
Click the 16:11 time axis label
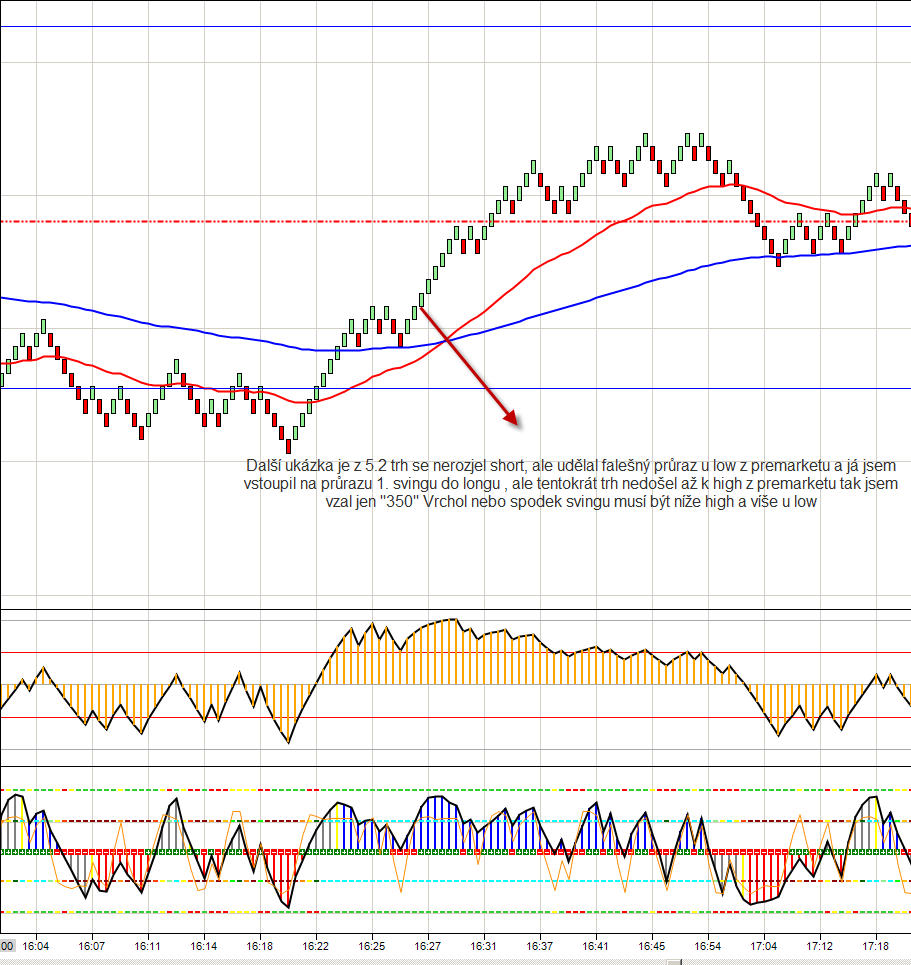[x=148, y=946]
